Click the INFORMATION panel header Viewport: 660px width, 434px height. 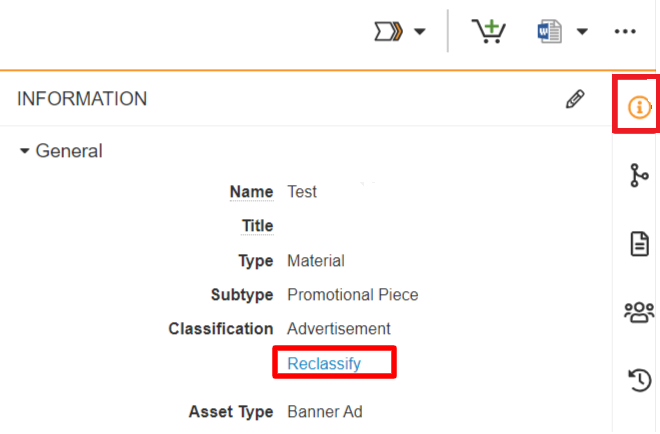pos(83,99)
